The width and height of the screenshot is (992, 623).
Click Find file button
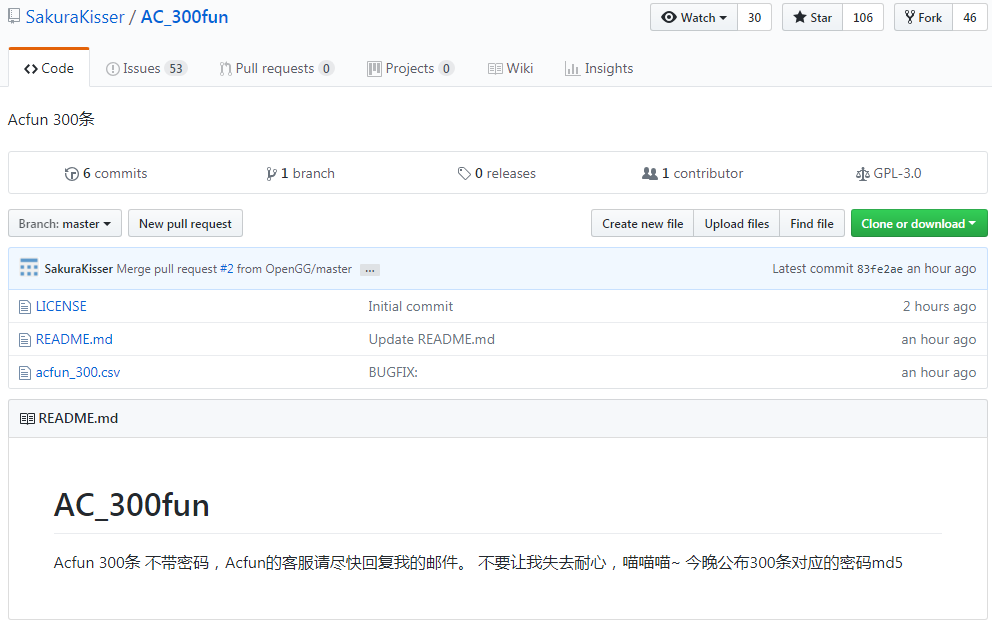click(x=812, y=223)
